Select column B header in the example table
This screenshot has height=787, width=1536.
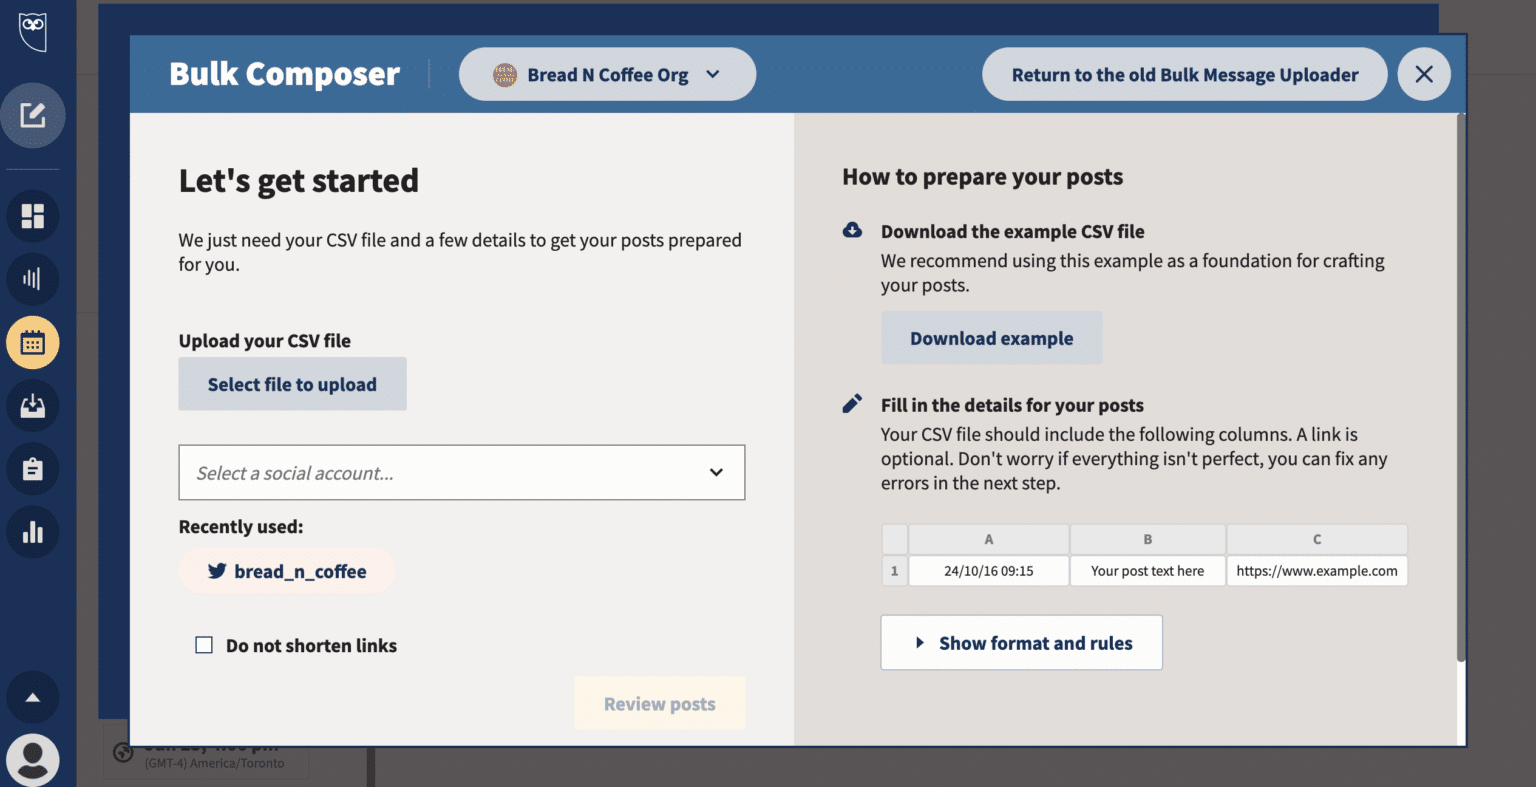(1147, 539)
